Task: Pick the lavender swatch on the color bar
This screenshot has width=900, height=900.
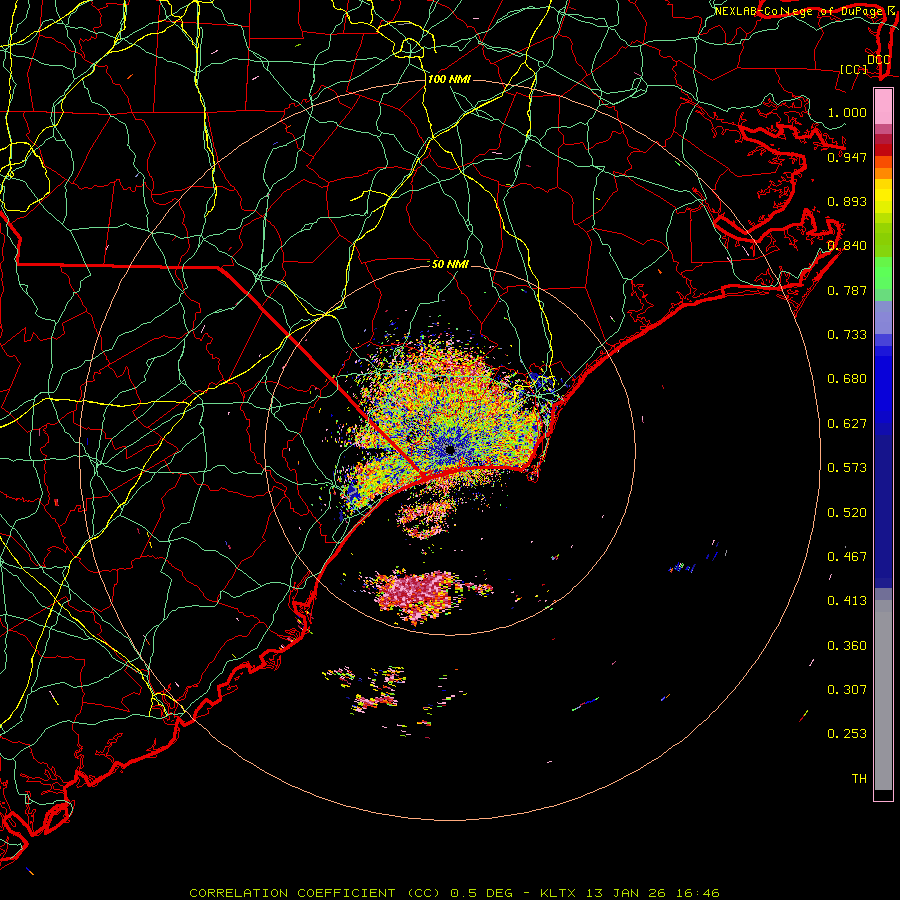Action: click(x=883, y=317)
